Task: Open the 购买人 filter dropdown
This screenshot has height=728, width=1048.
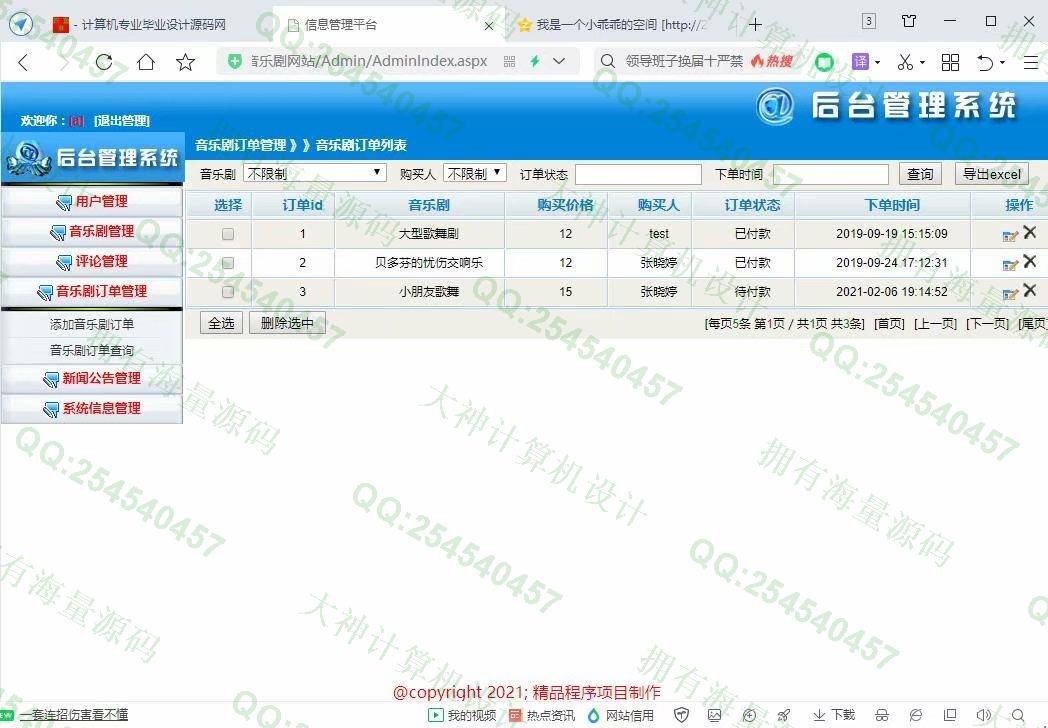Action: [475, 173]
